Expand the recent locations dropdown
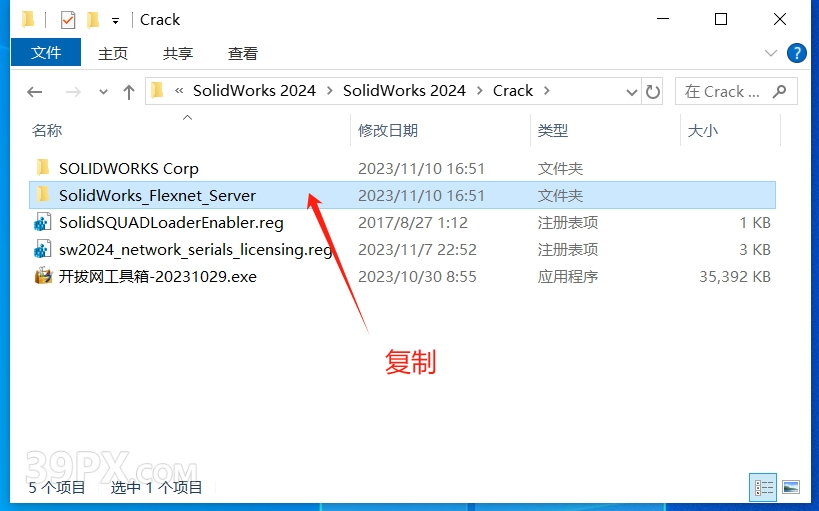 tap(103, 92)
